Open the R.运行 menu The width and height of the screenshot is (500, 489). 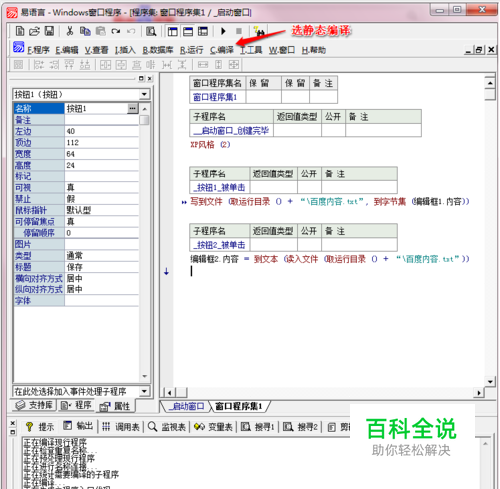[191, 50]
